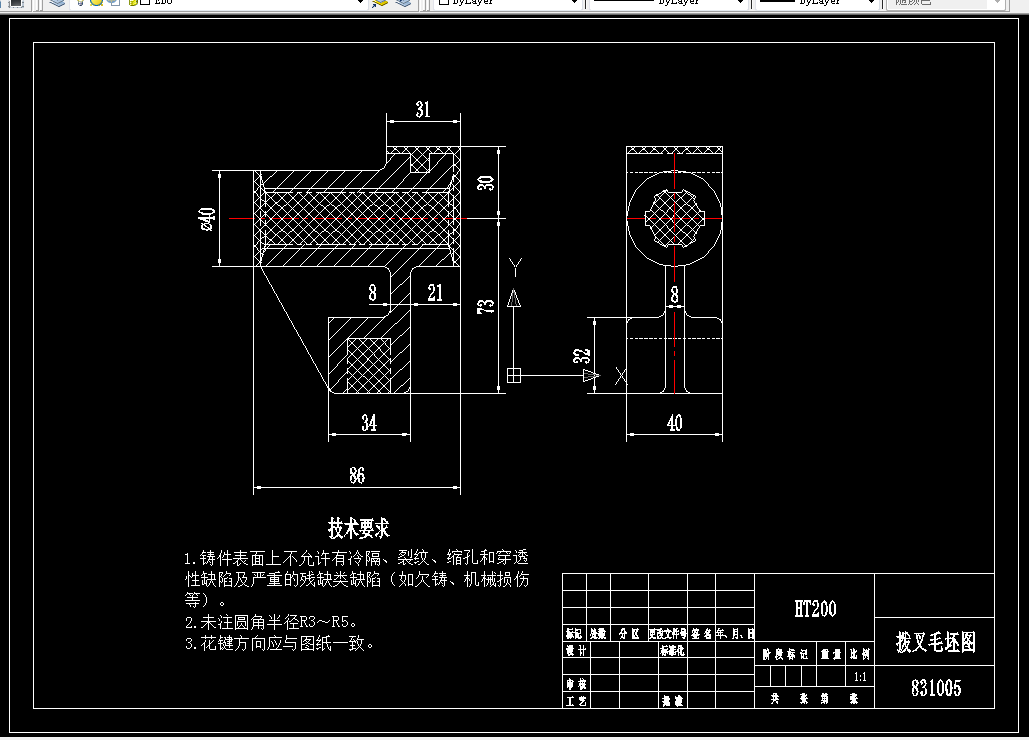Click note 2.未注圆角半径R3~R5
The height and width of the screenshot is (740, 1029).
271,622
